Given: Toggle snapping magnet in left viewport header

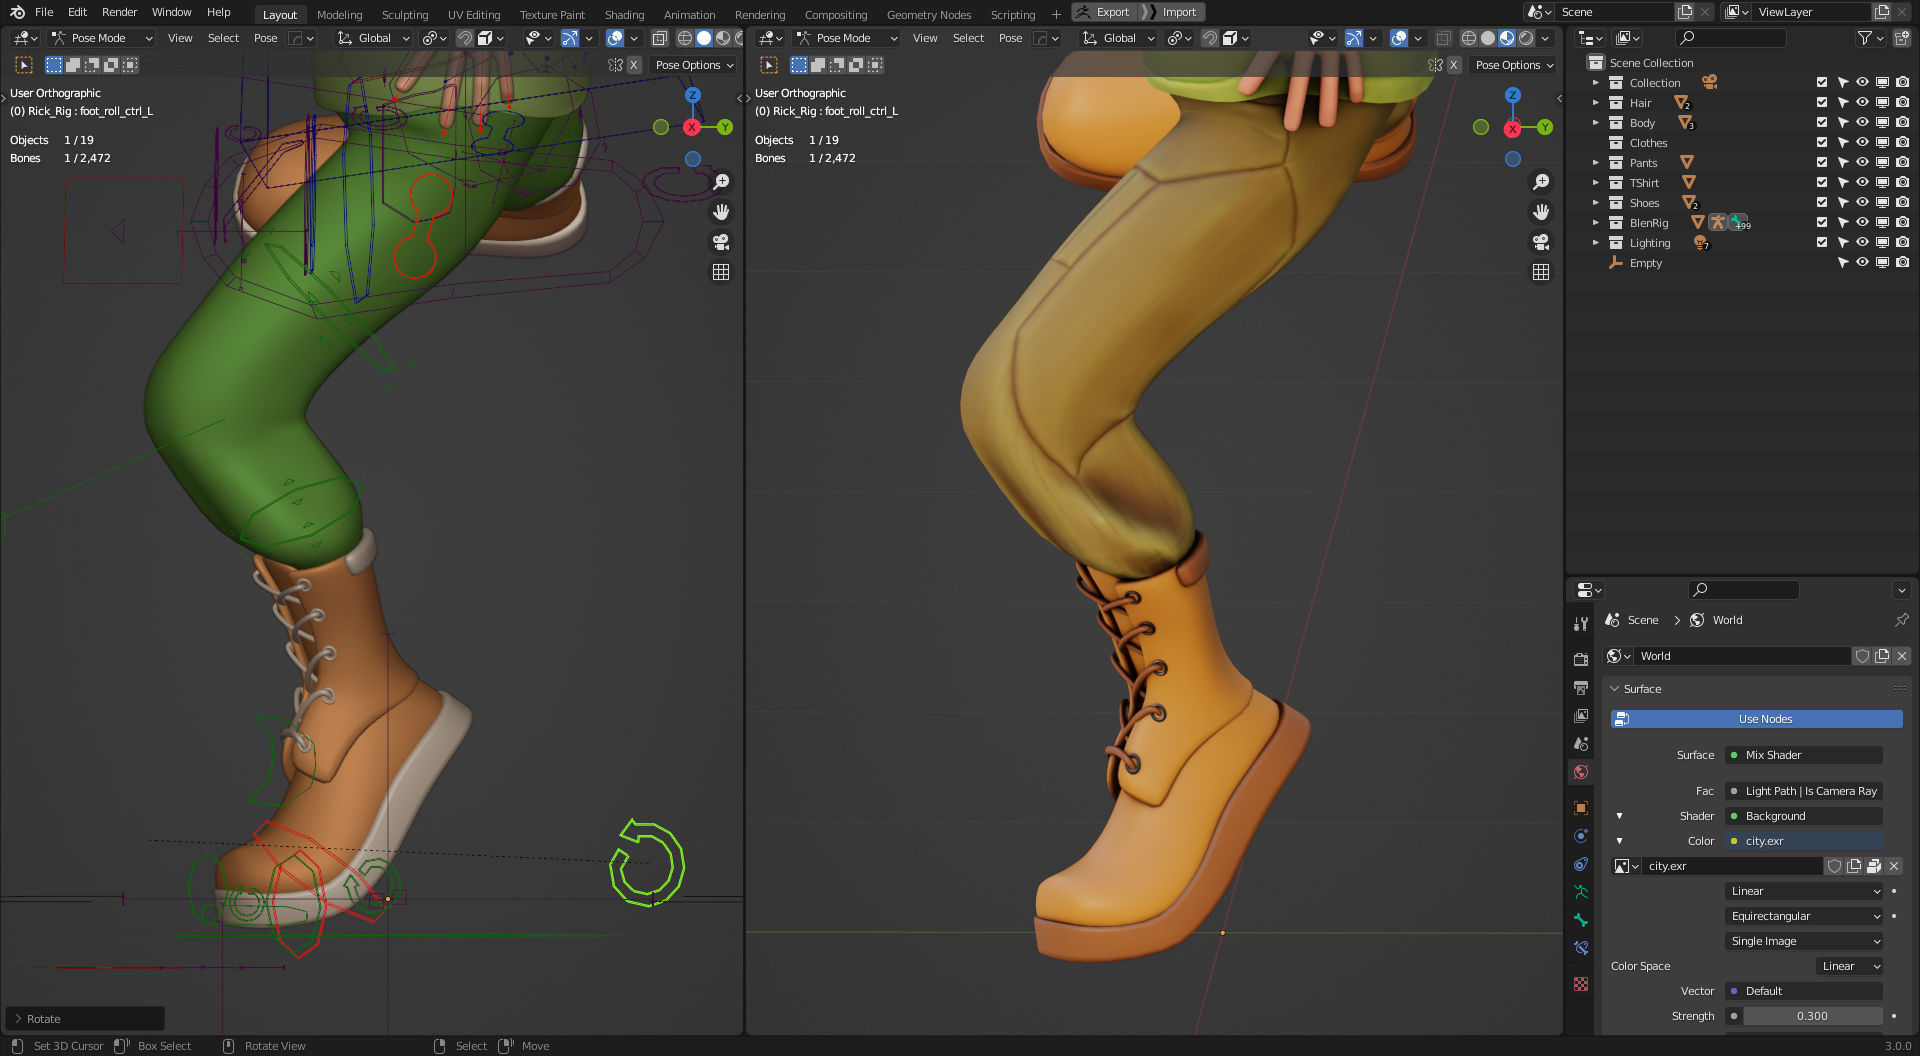Looking at the screenshot, I should coord(465,38).
